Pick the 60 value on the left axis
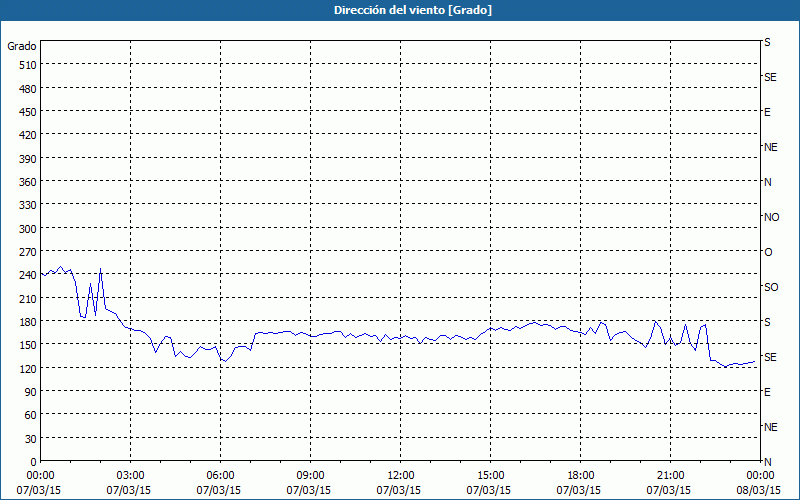The image size is (800, 500). [31, 415]
